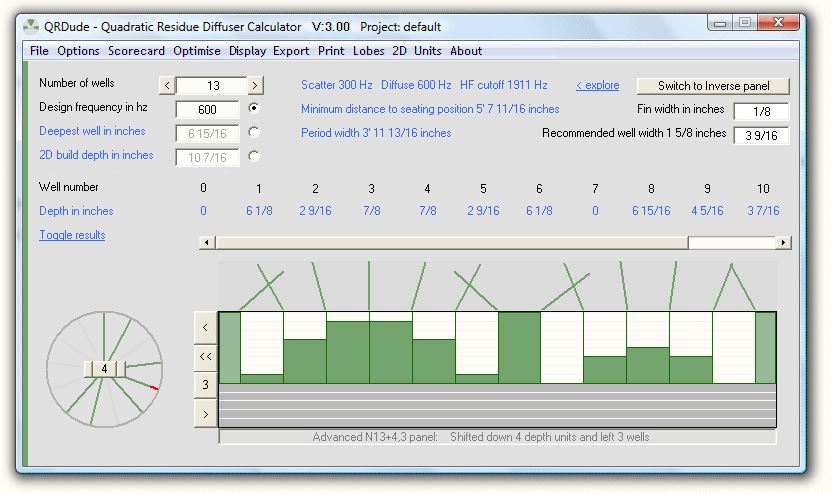This screenshot has height=494, width=831.
Task: Decrease number of wells with left arrow
Action: pos(167,85)
